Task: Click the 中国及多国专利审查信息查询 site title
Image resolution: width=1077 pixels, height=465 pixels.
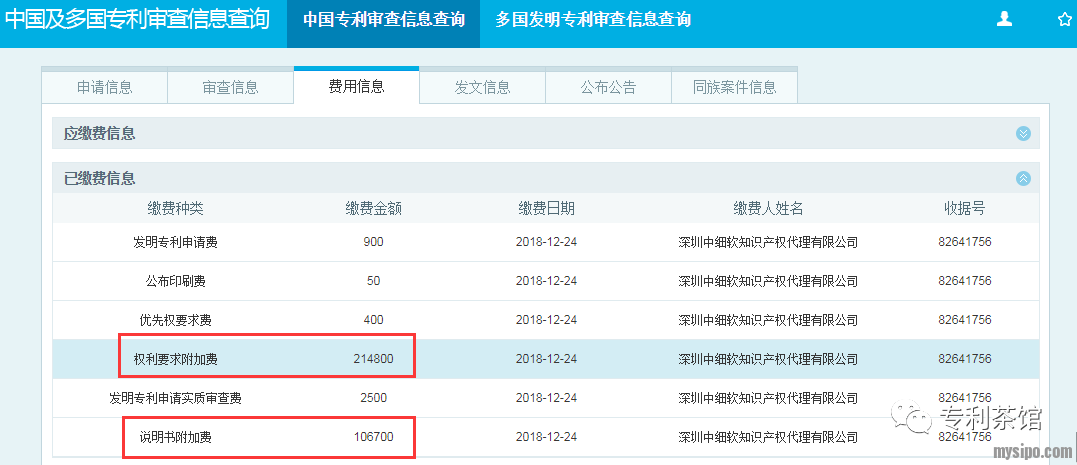Action: tap(138, 20)
